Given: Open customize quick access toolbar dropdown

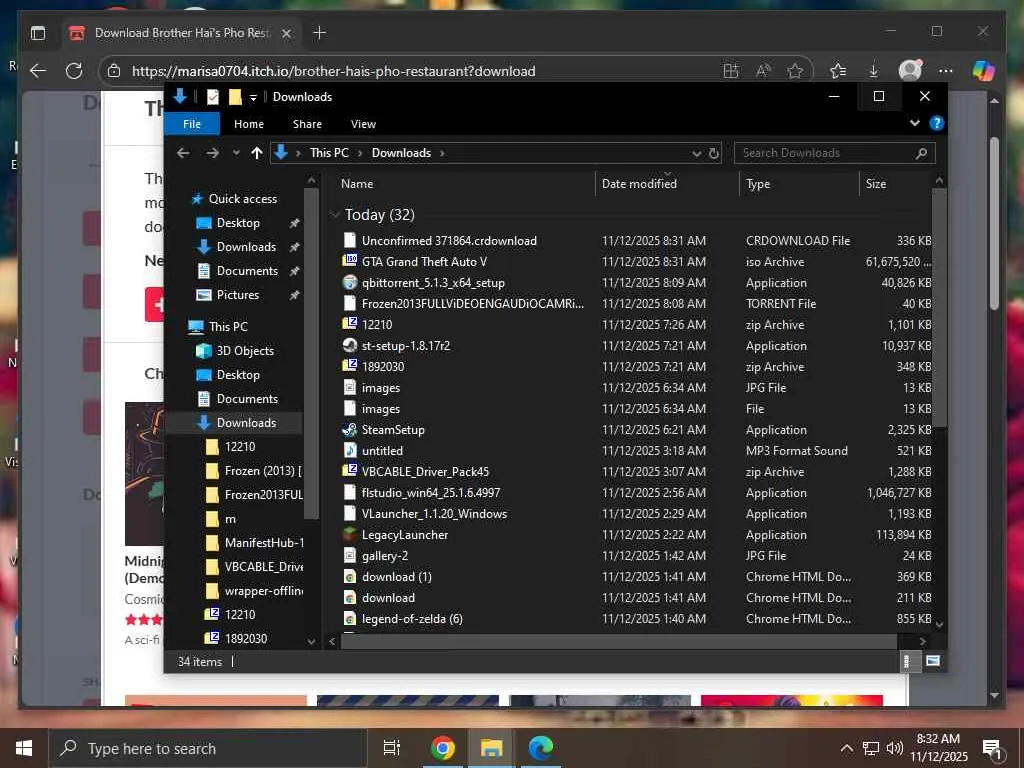Looking at the screenshot, I should click(x=253, y=97).
